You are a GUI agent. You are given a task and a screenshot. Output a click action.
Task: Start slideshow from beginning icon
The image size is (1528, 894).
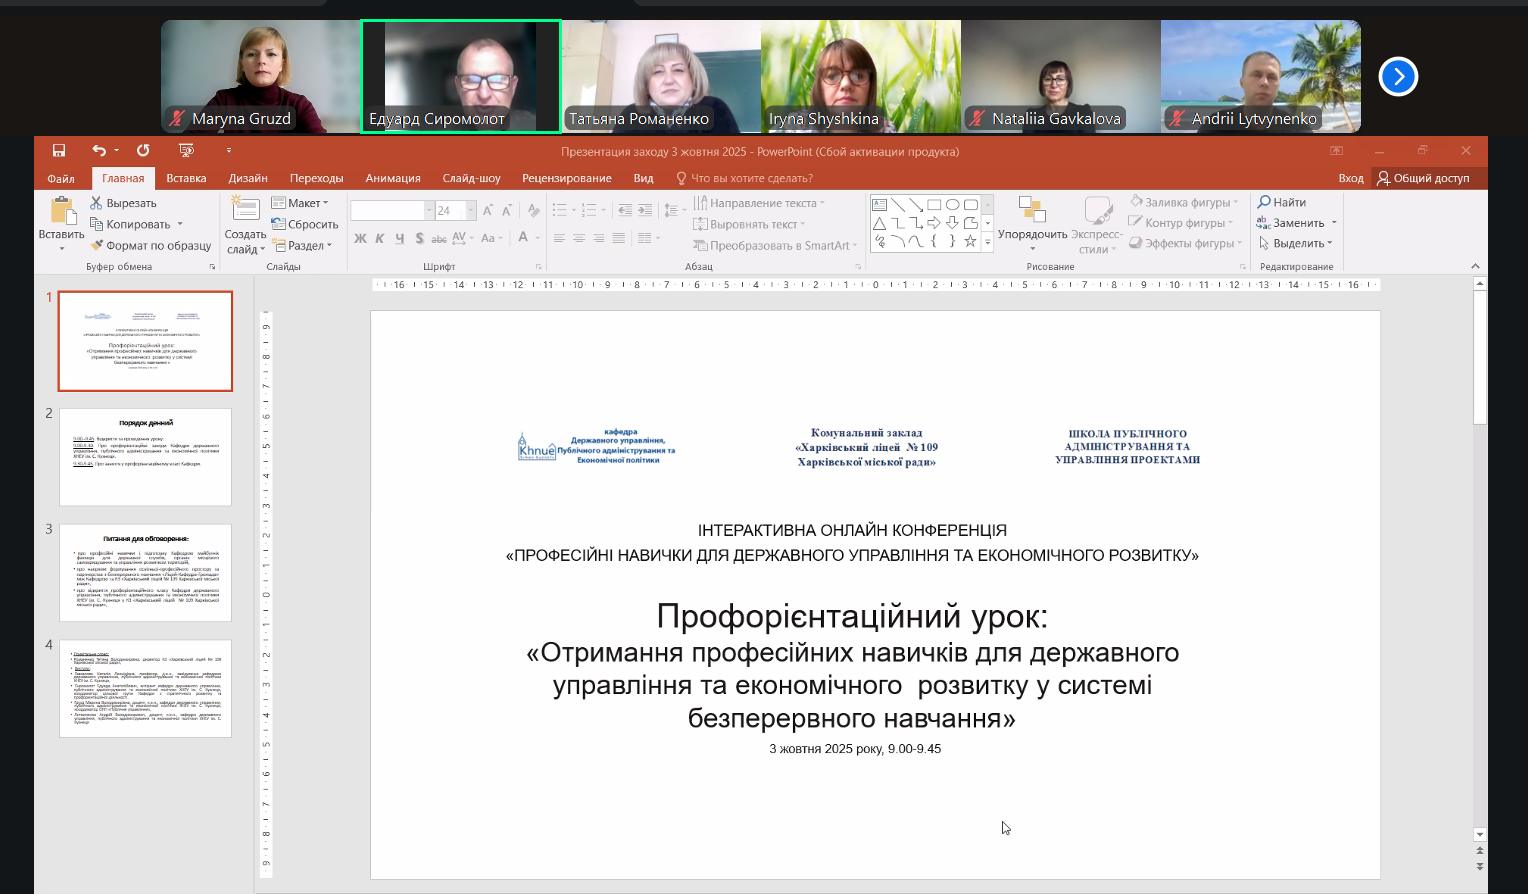tap(186, 151)
